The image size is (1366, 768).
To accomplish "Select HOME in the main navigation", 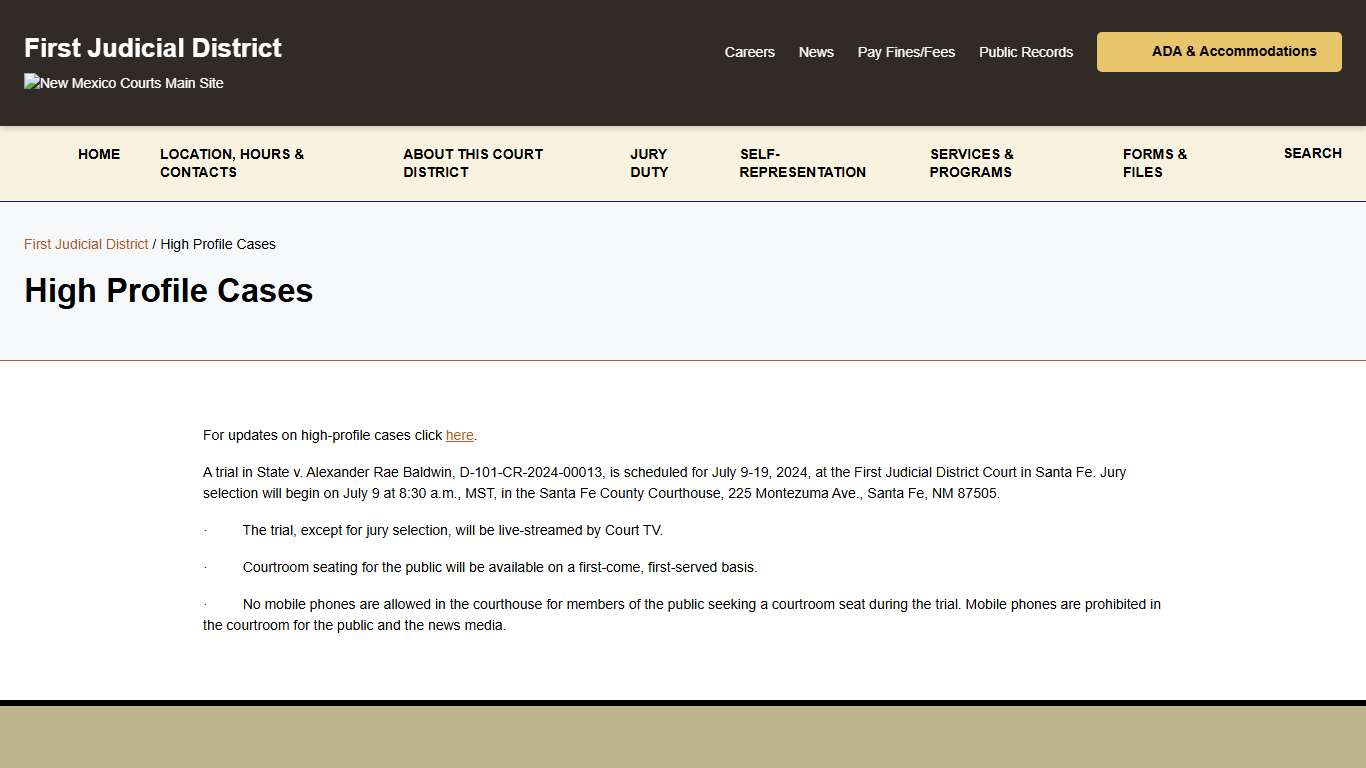I will pos(99,154).
